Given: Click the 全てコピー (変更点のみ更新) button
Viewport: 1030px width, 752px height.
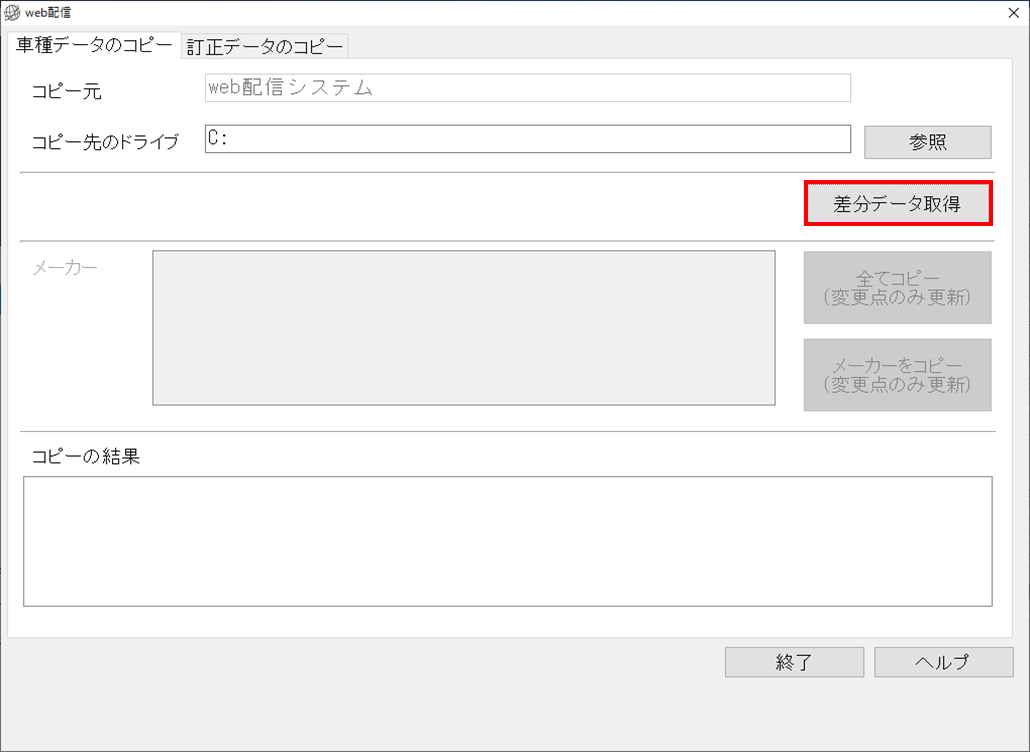Looking at the screenshot, I should pyautogui.click(x=897, y=288).
